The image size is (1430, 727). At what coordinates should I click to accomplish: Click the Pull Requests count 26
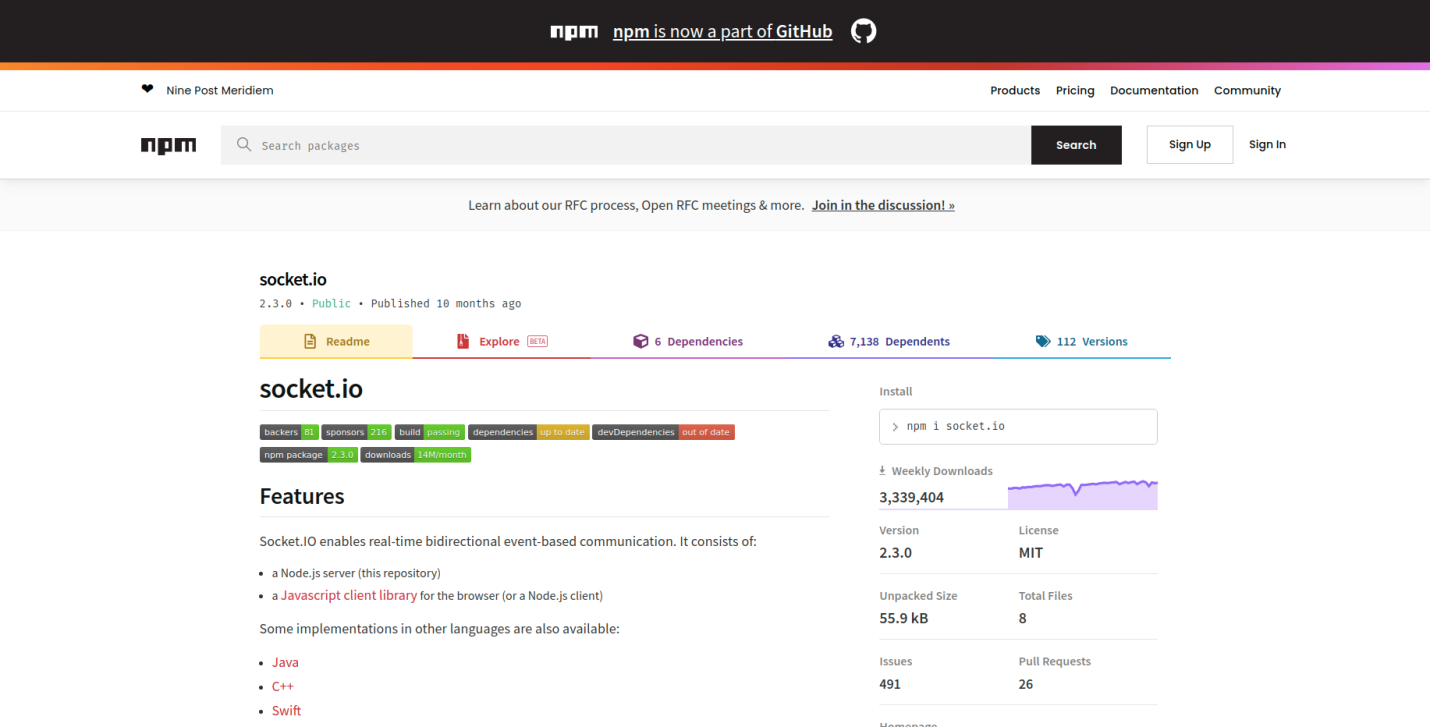tap(1026, 684)
